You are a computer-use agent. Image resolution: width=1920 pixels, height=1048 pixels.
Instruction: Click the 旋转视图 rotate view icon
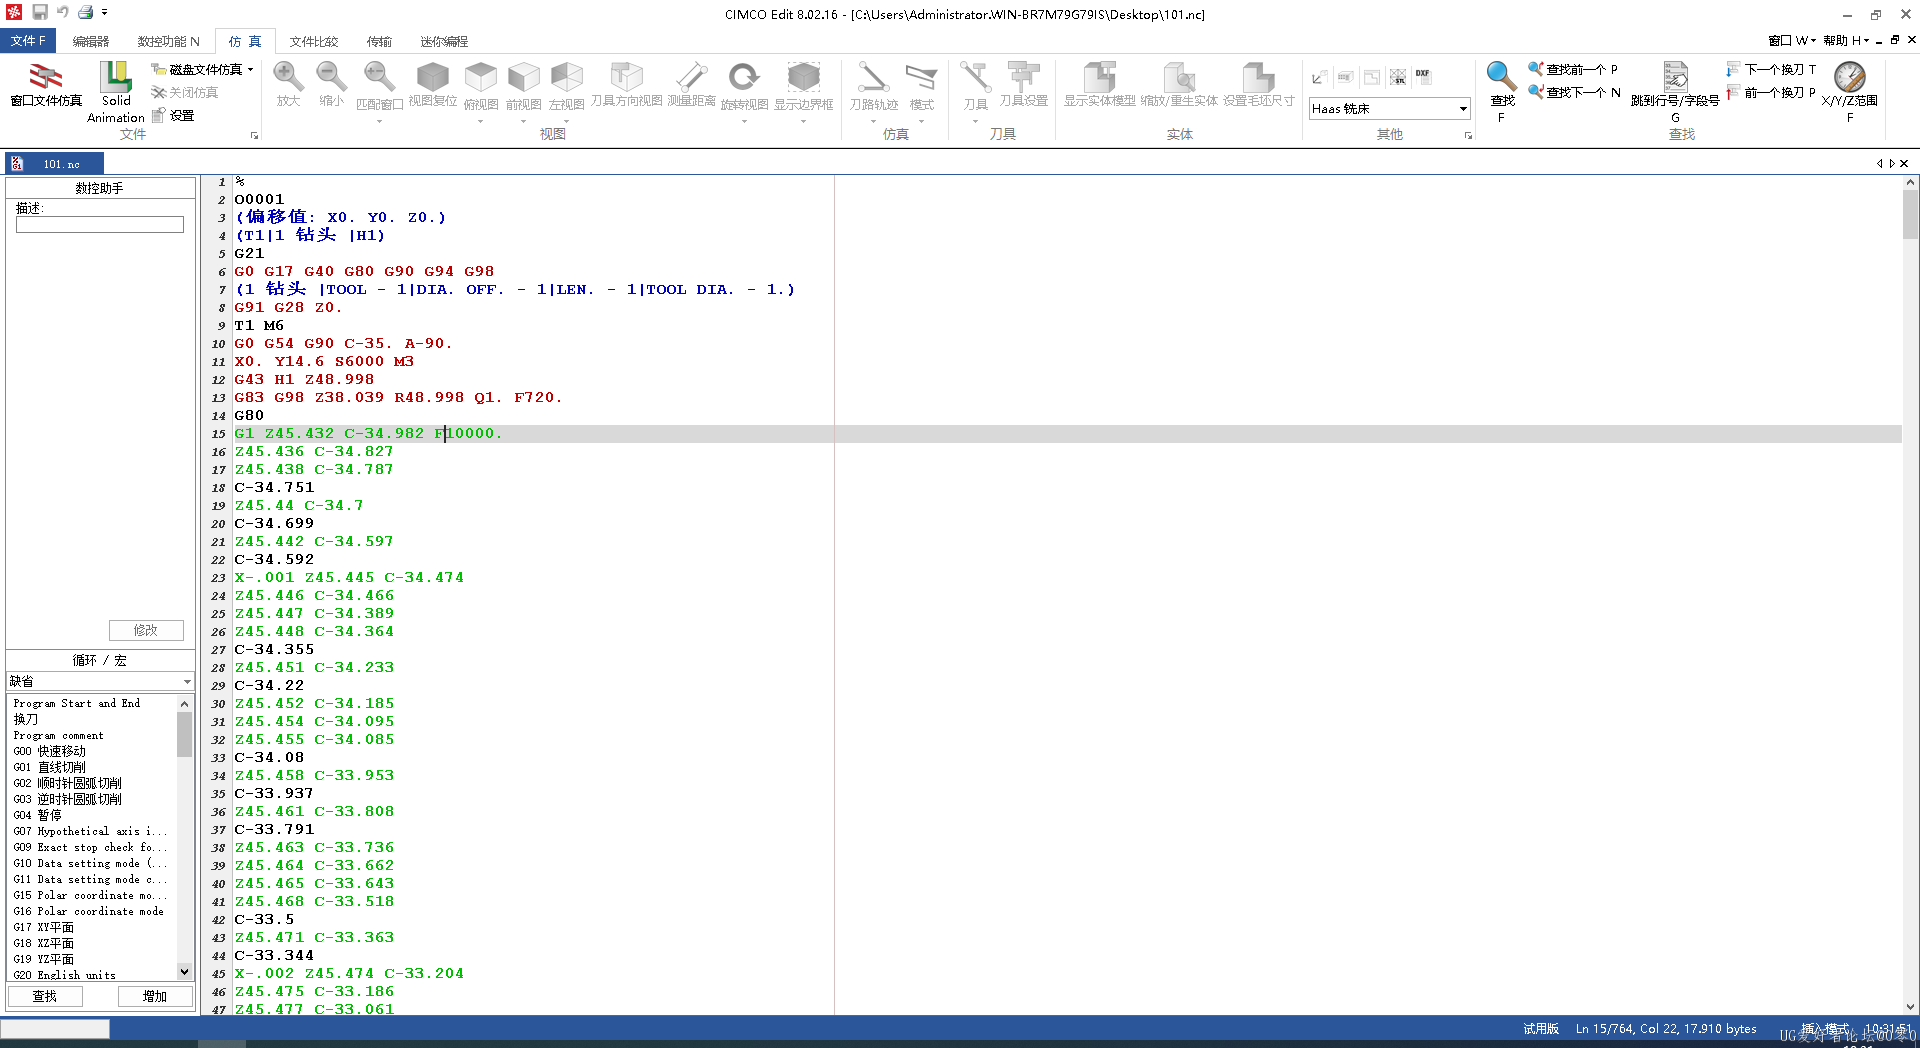pos(744,77)
